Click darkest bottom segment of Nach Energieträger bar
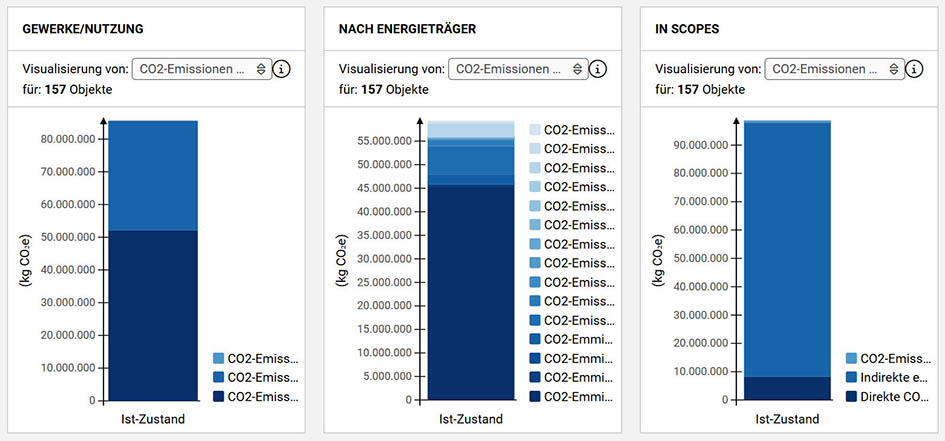Image resolution: width=945 pixels, height=441 pixels. (470, 292)
